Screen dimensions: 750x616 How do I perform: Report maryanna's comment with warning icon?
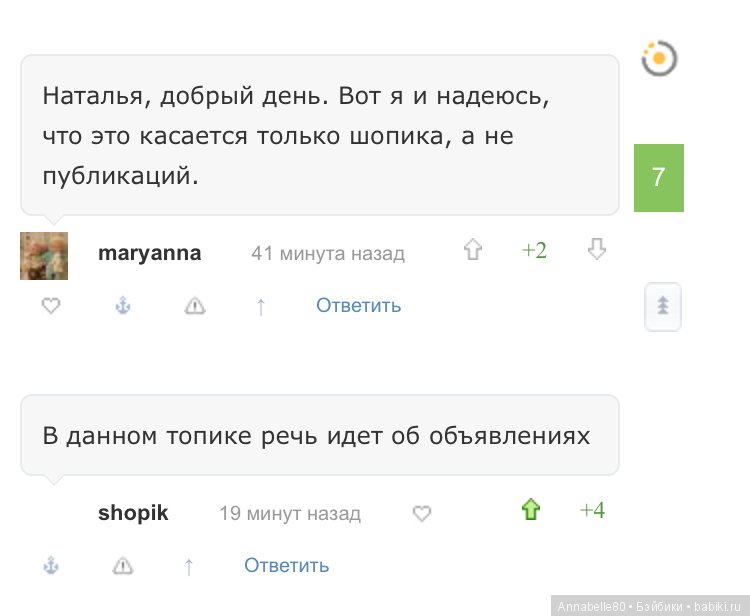(x=195, y=306)
